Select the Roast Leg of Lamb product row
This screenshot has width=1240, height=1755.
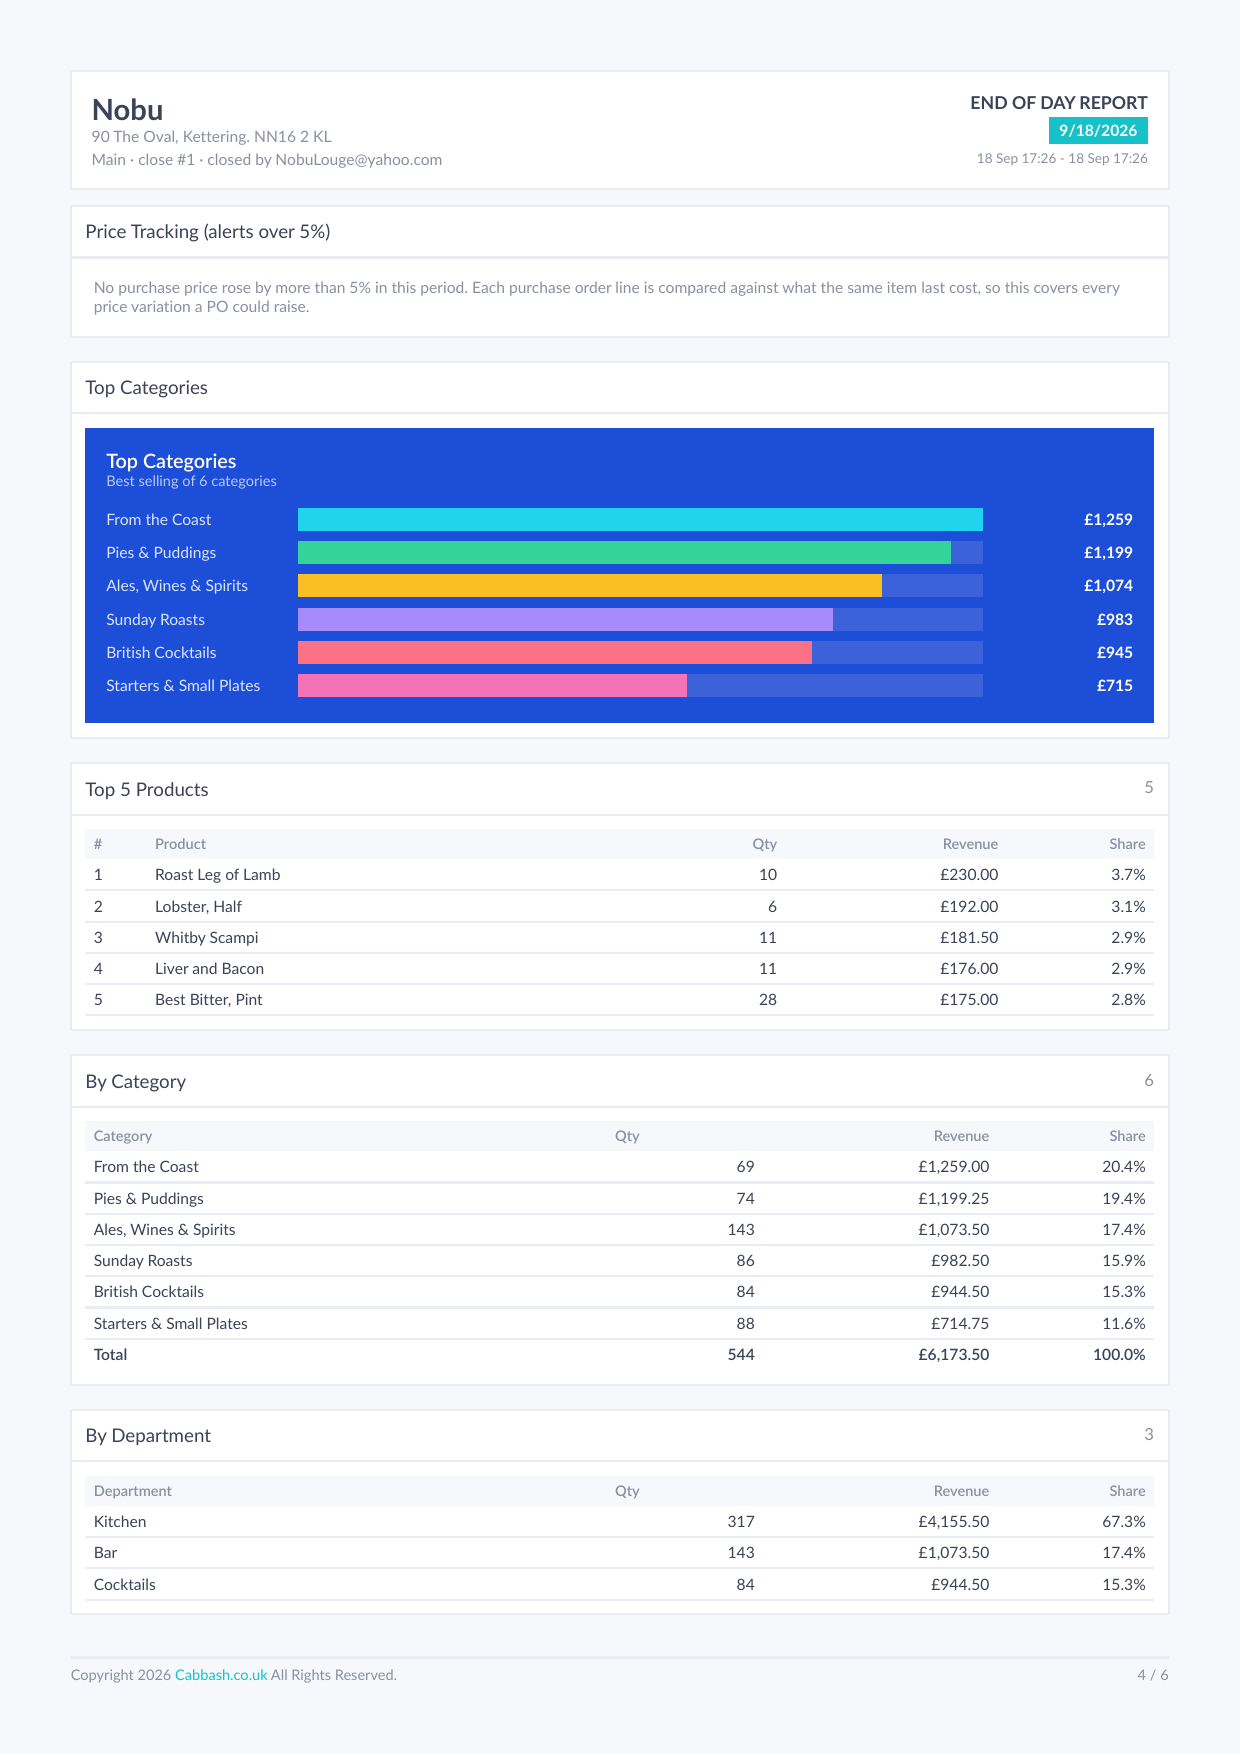click(620, 875)
